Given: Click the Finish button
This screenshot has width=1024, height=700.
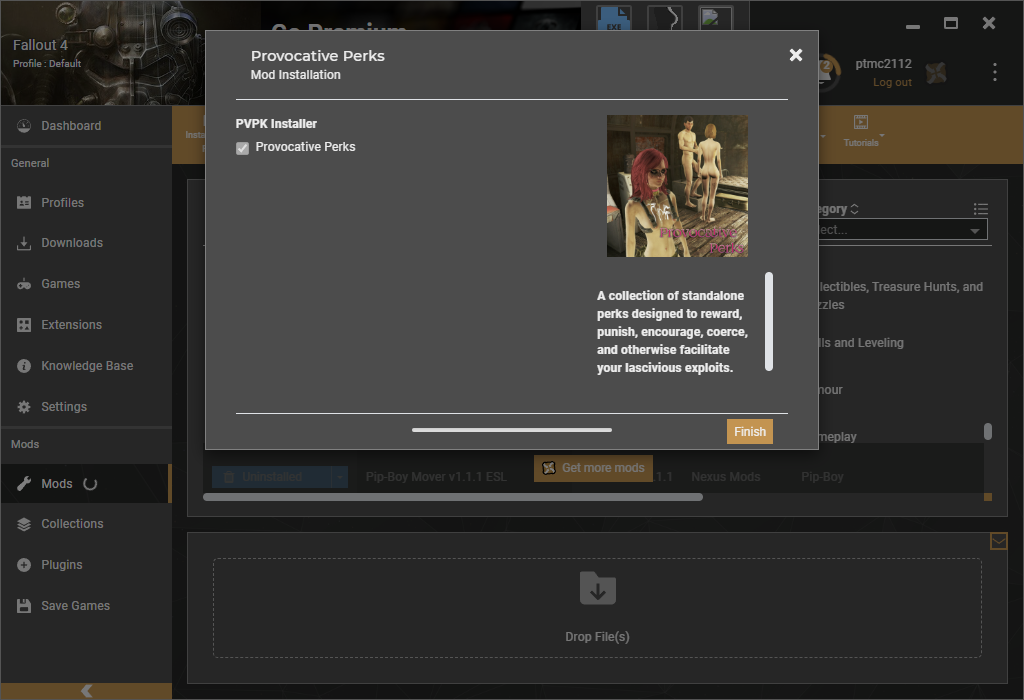Looking at the screenshot, I should point(750,432).
